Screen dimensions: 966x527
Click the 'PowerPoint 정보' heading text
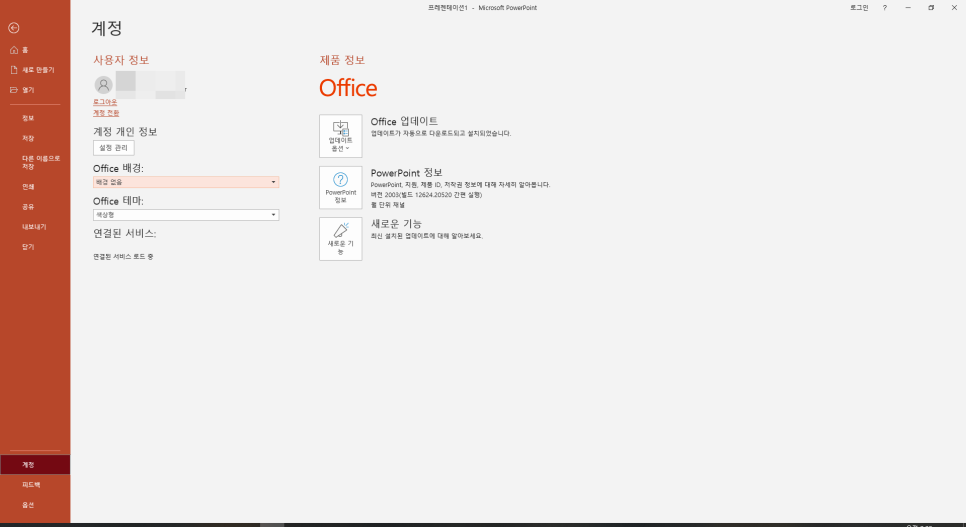point(407,173)
